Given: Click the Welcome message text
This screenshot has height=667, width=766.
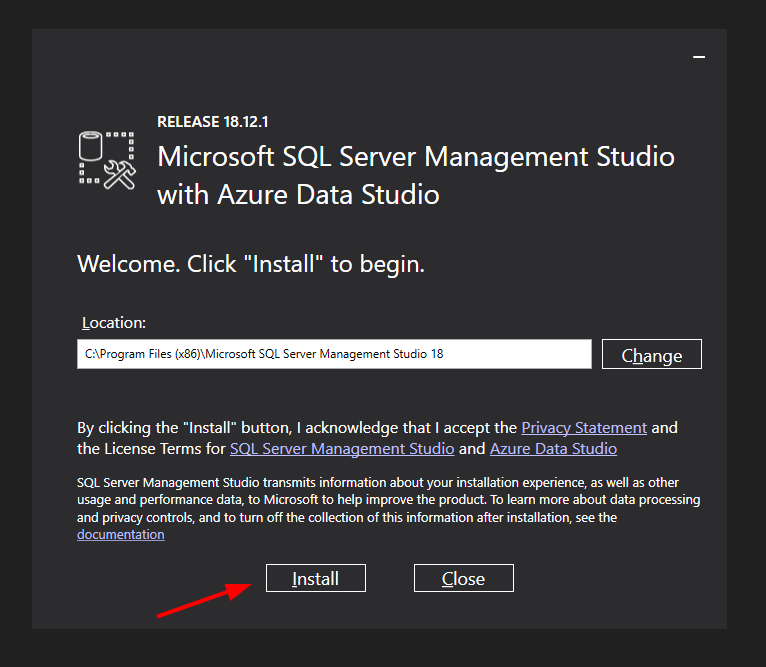Looking at the screenshot, I should point(251,265).
